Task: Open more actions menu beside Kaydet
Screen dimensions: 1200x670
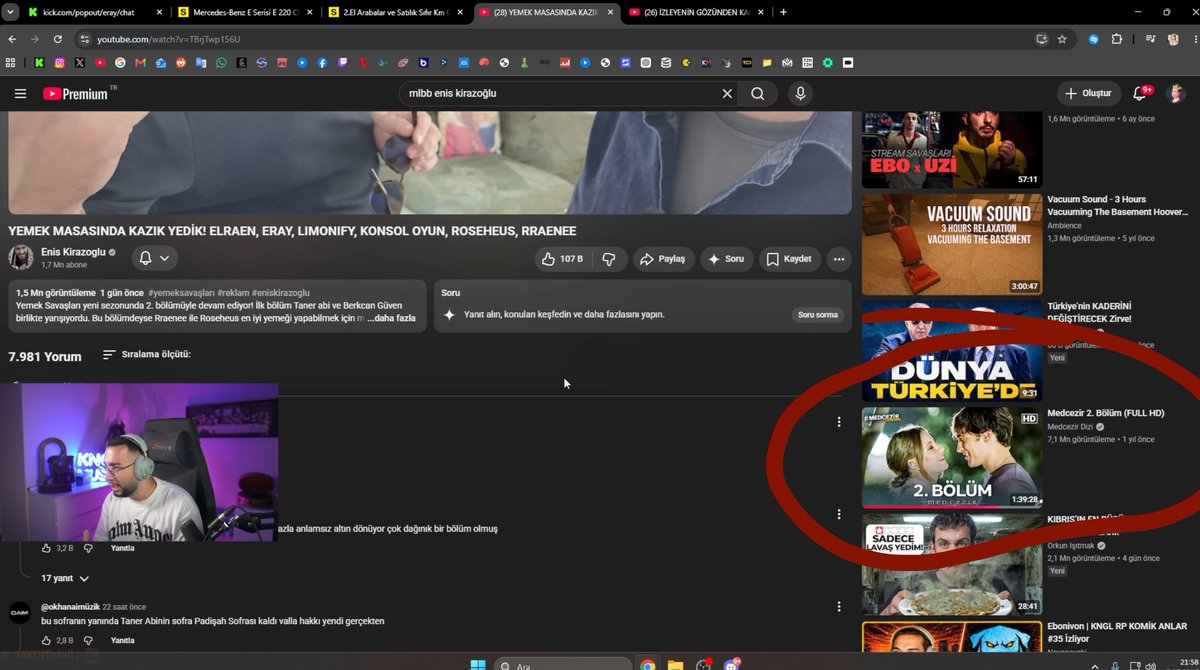Action: pos(839,259)
